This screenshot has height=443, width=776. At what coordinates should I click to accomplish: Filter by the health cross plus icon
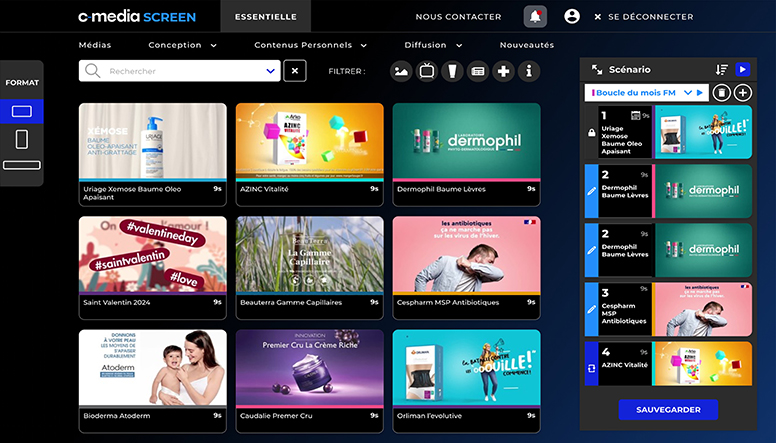point(503,71)
